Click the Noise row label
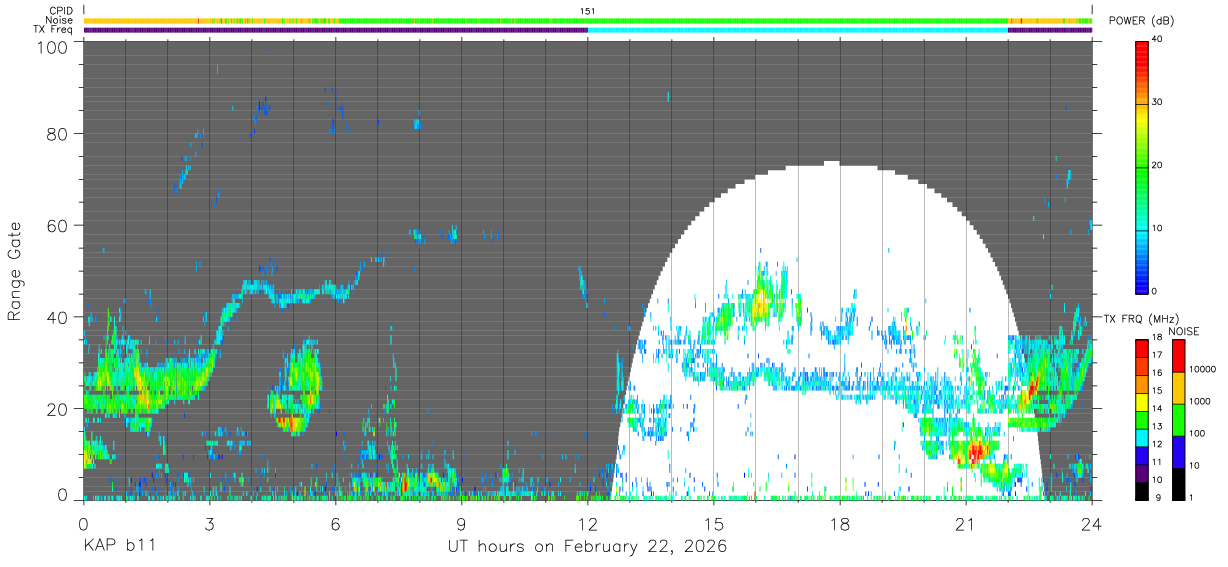 tap(59, 20)
